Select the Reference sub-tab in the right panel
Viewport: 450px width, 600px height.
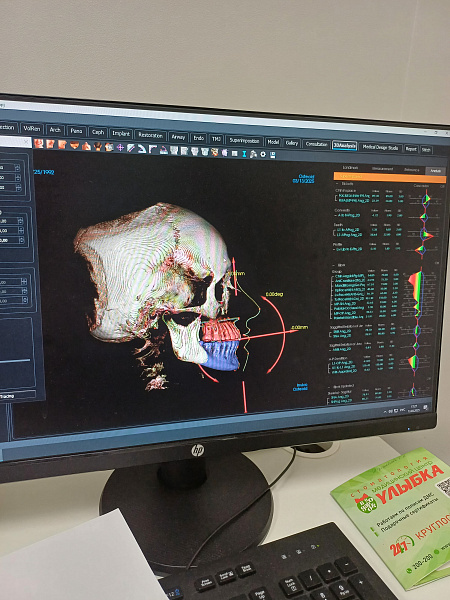pos(411,170)
